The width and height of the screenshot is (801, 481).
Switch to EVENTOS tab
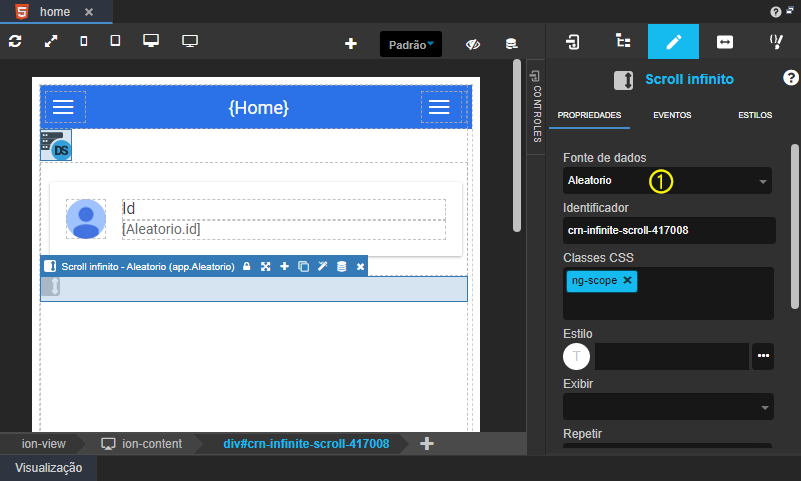tap(672, 115)
